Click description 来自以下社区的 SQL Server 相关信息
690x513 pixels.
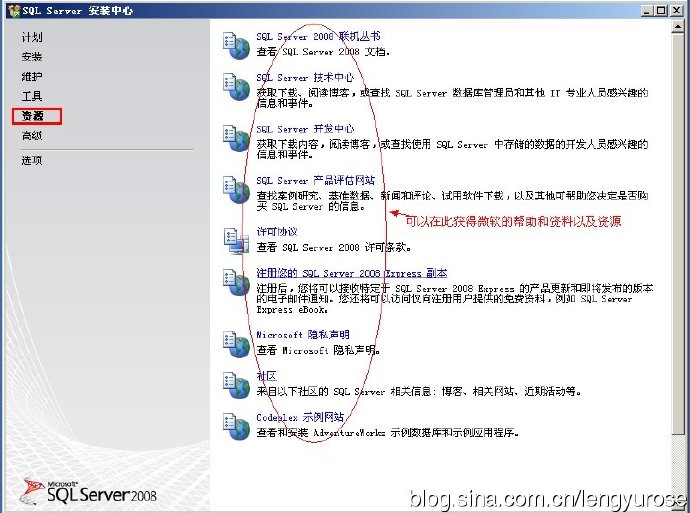[418, 391]
